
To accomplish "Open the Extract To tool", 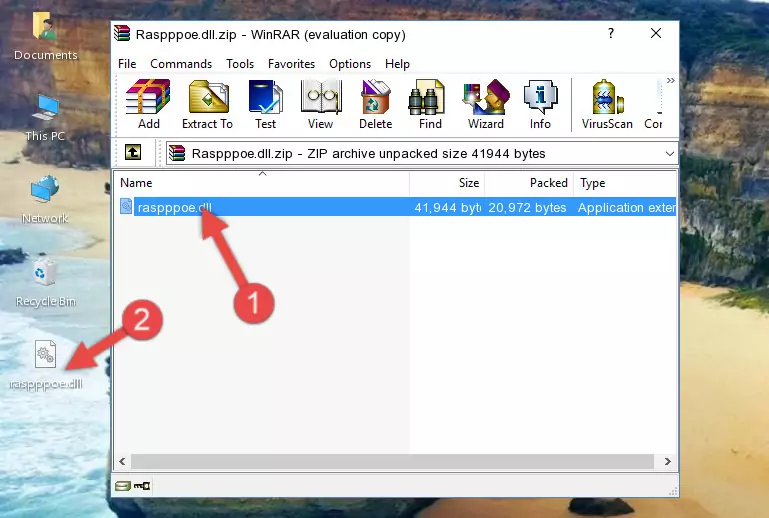I will coord(207,104).
